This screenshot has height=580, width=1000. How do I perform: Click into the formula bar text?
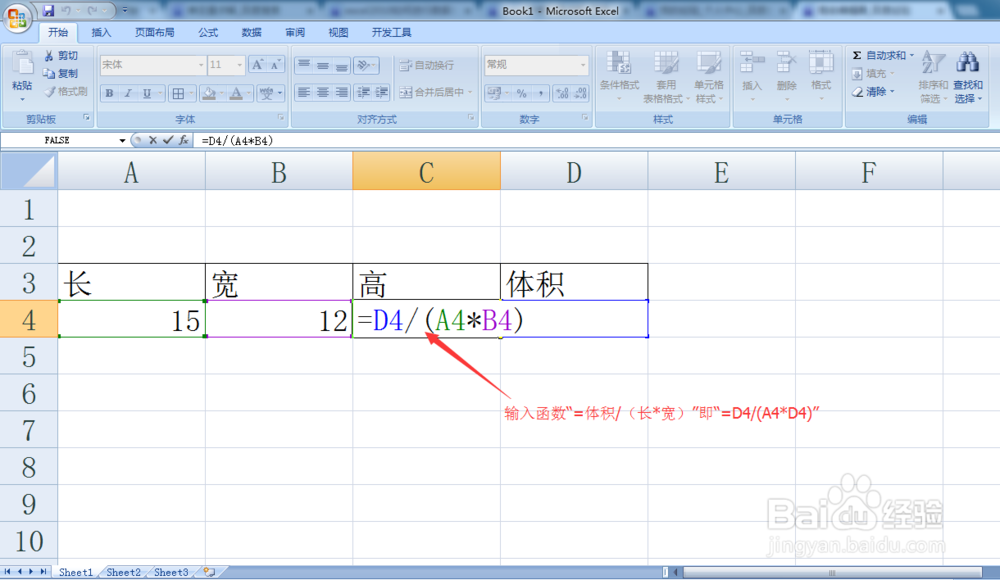[237, 140]
